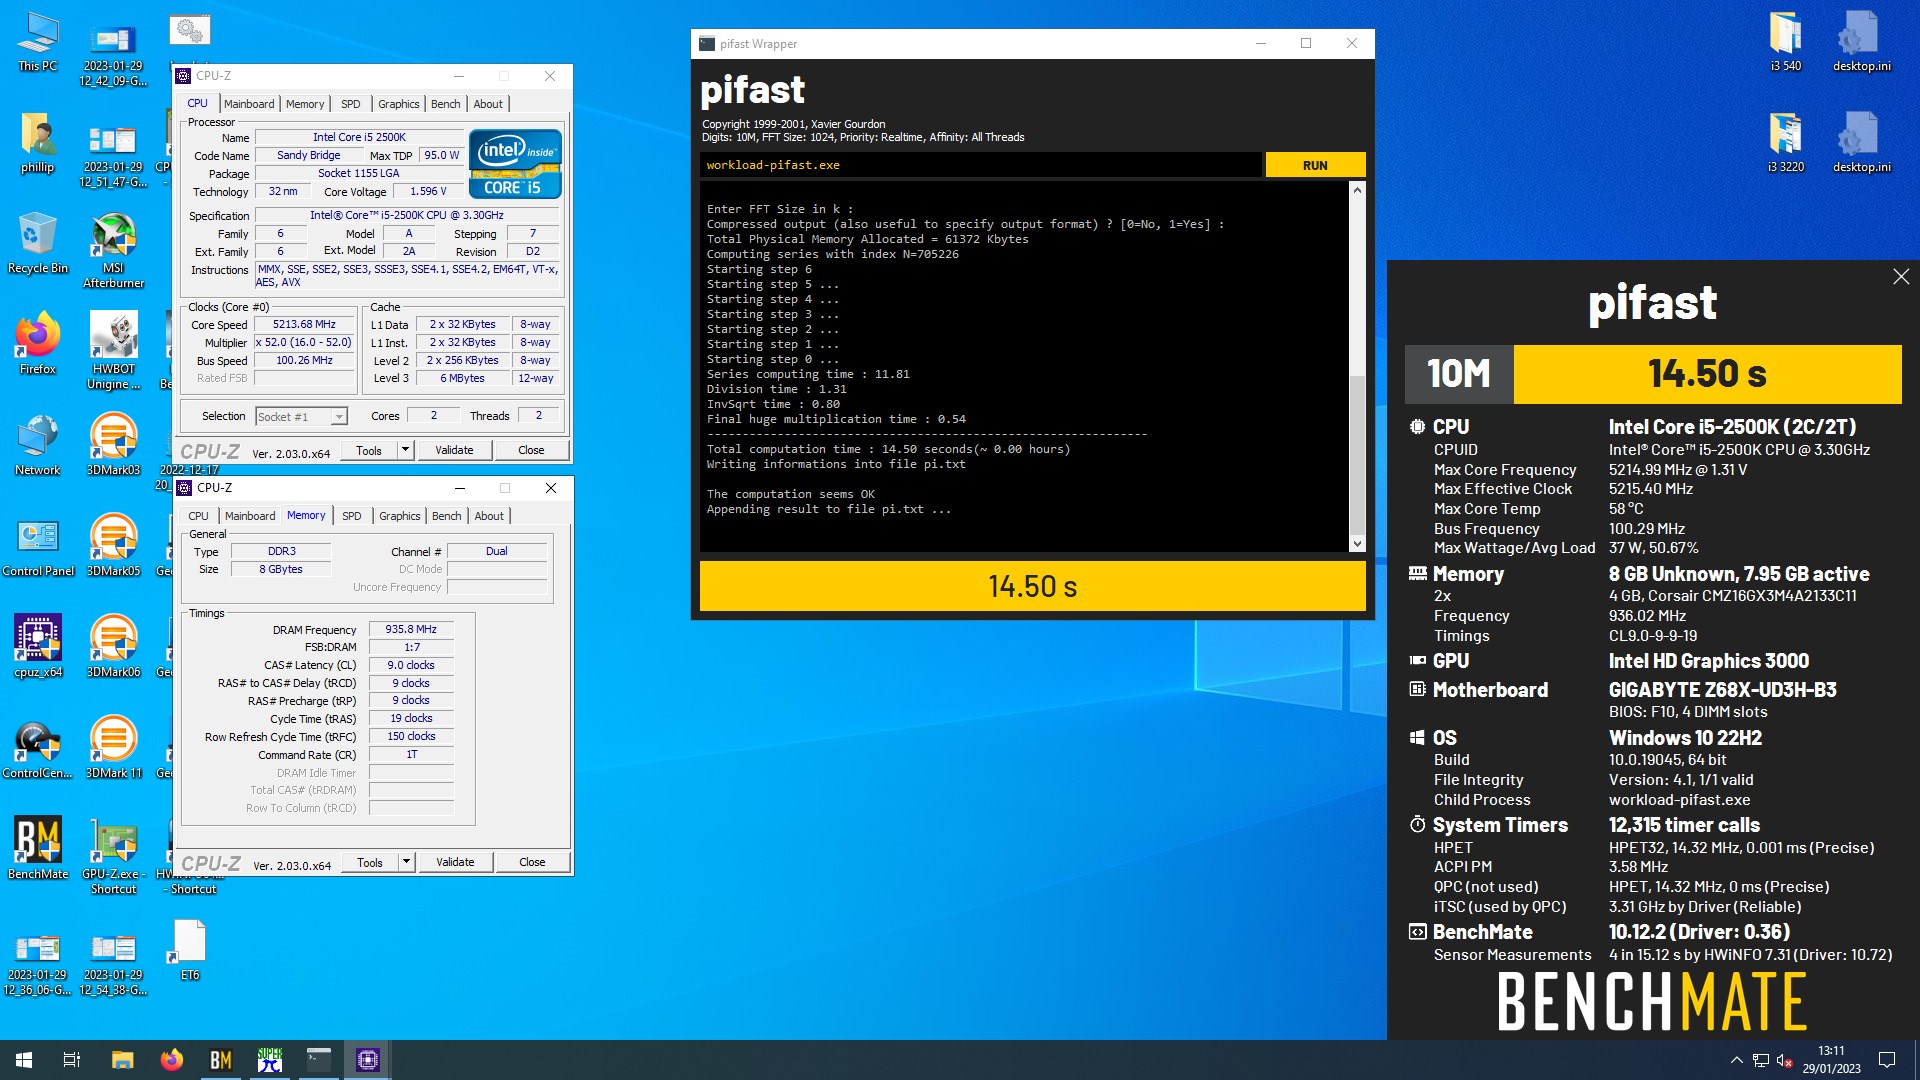Launch 3DMark03 desktop shortcut
This screenshot has width=1920, height=1080.
click(x=114, y=446)
